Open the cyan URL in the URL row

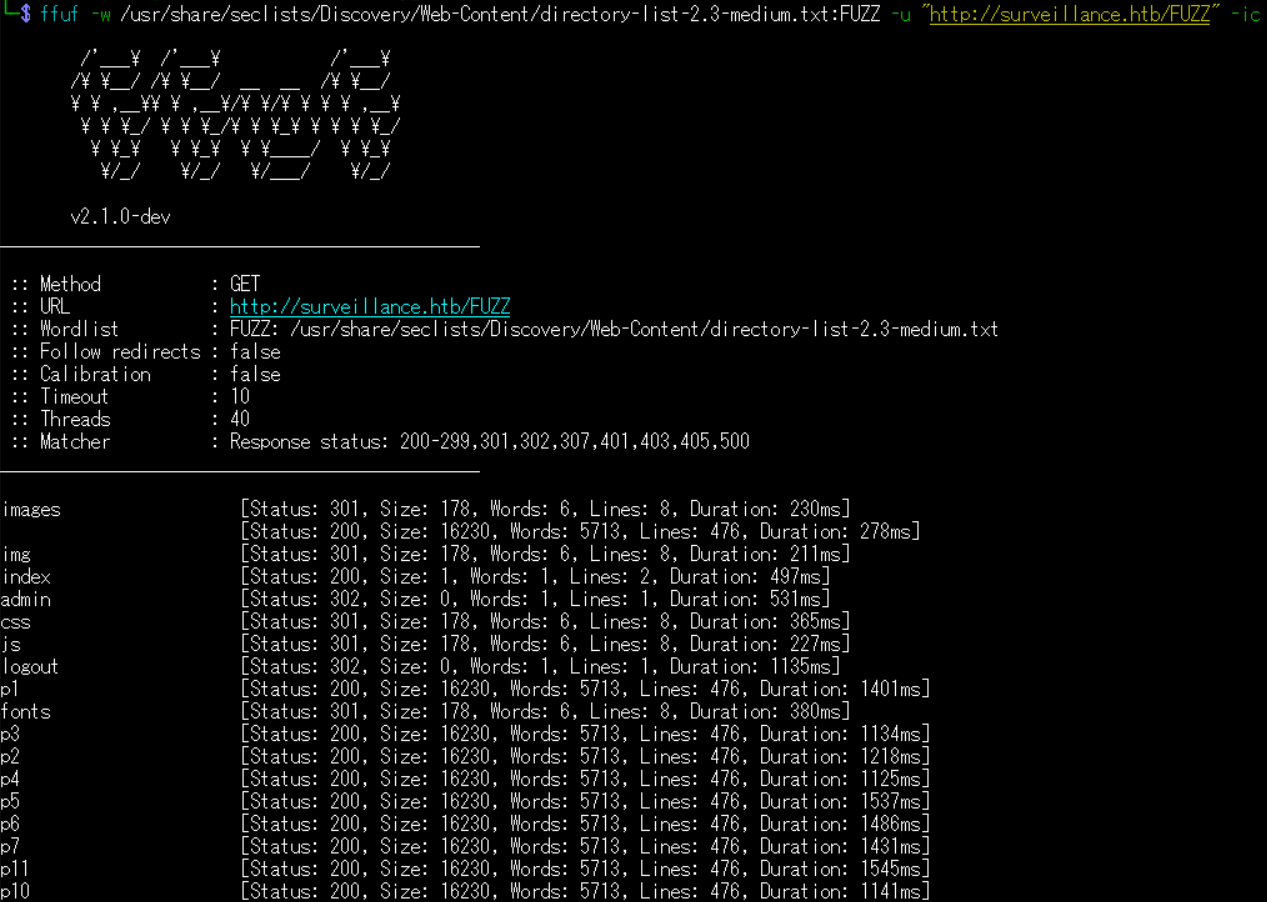(x=369, y=307)
